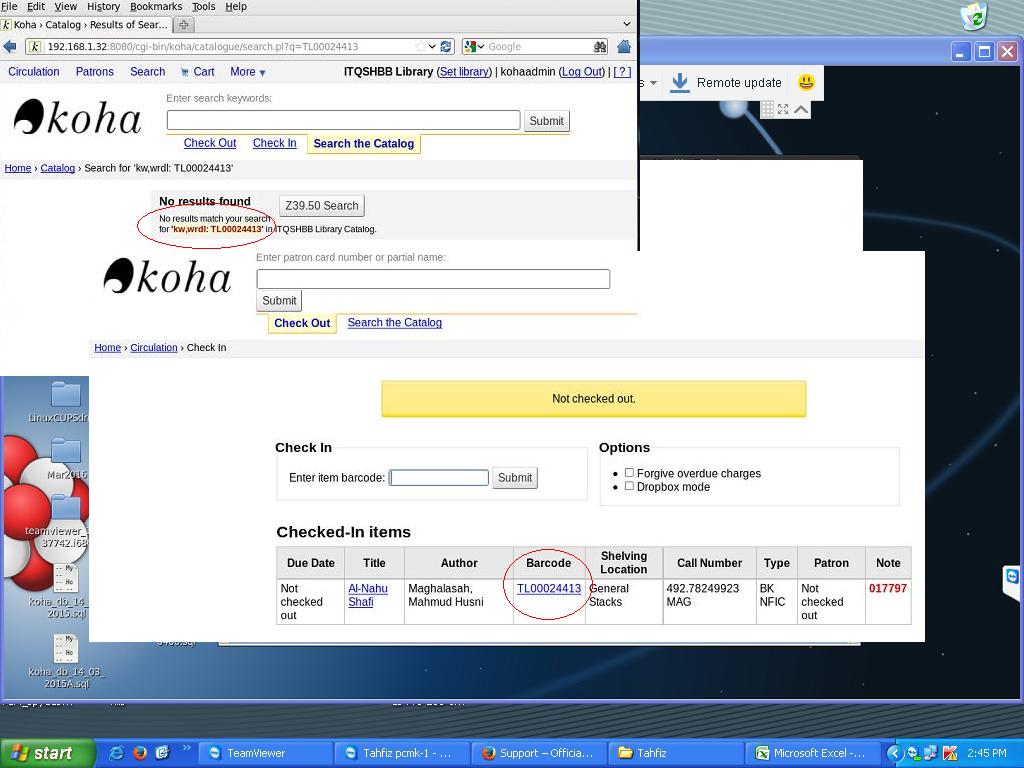Expand the More dropdown in Koha navigation
This screenshot has width=1024, height=768.
point(247,72)
